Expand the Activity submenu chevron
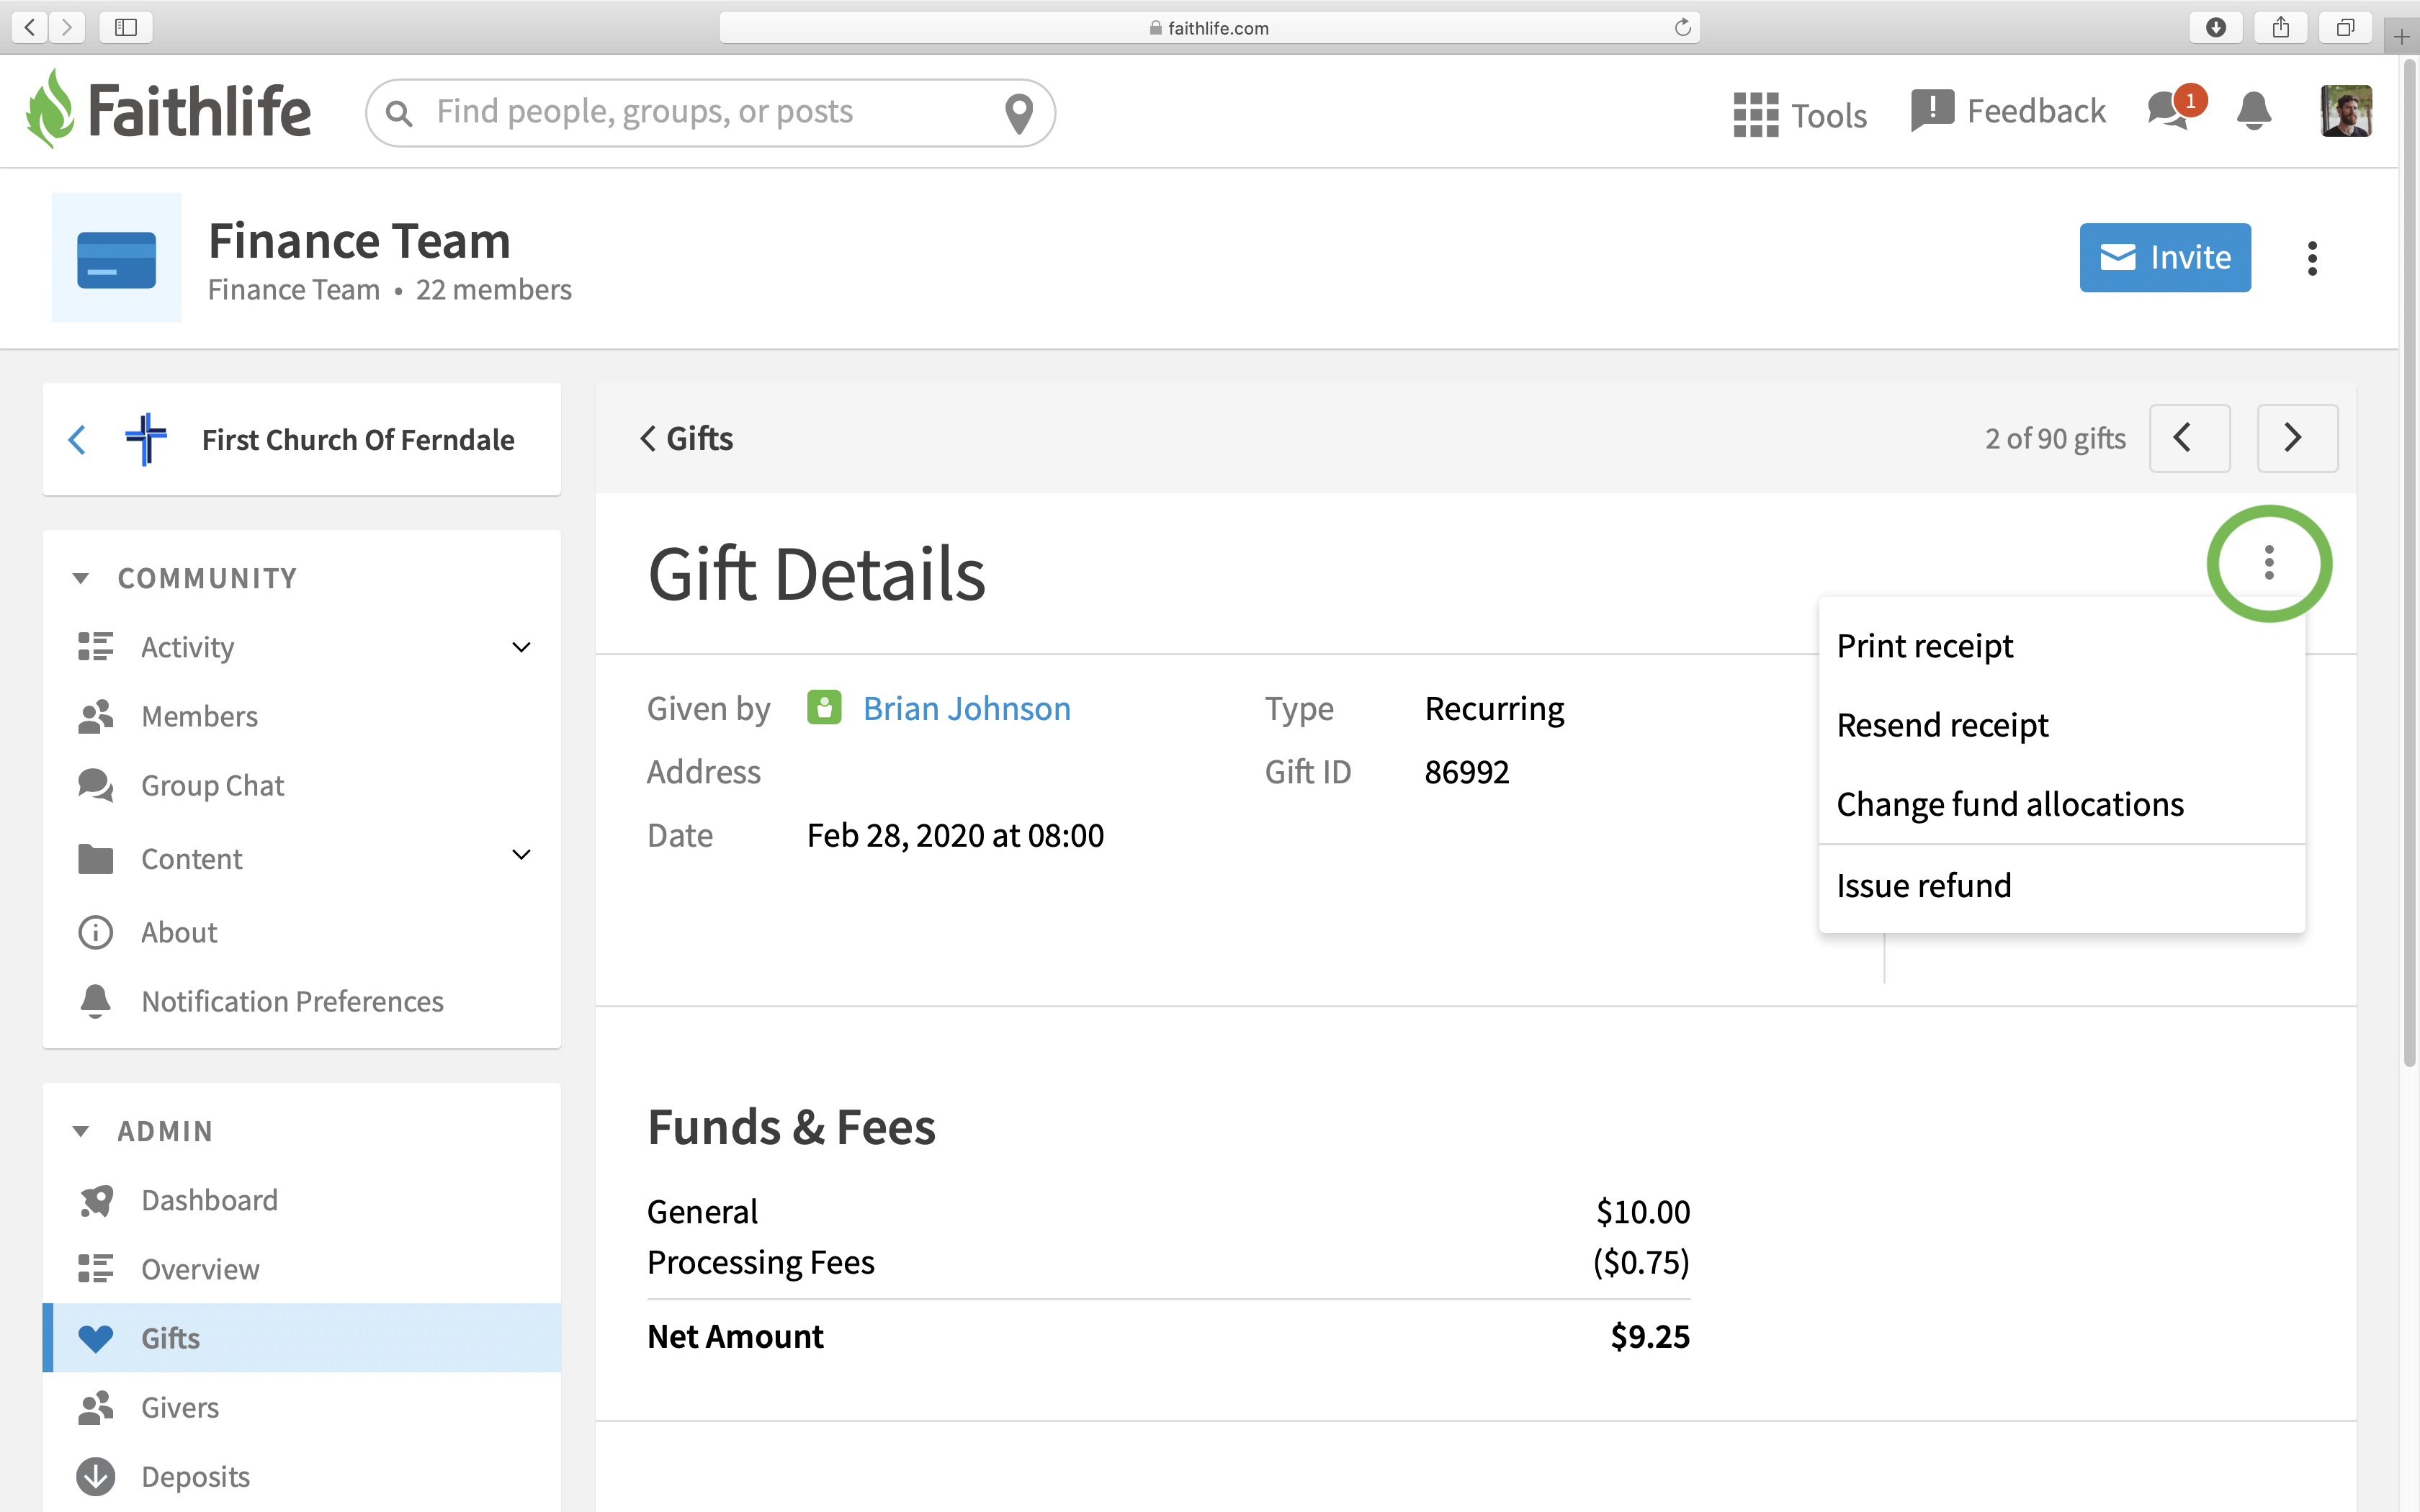 pos(521,647)
